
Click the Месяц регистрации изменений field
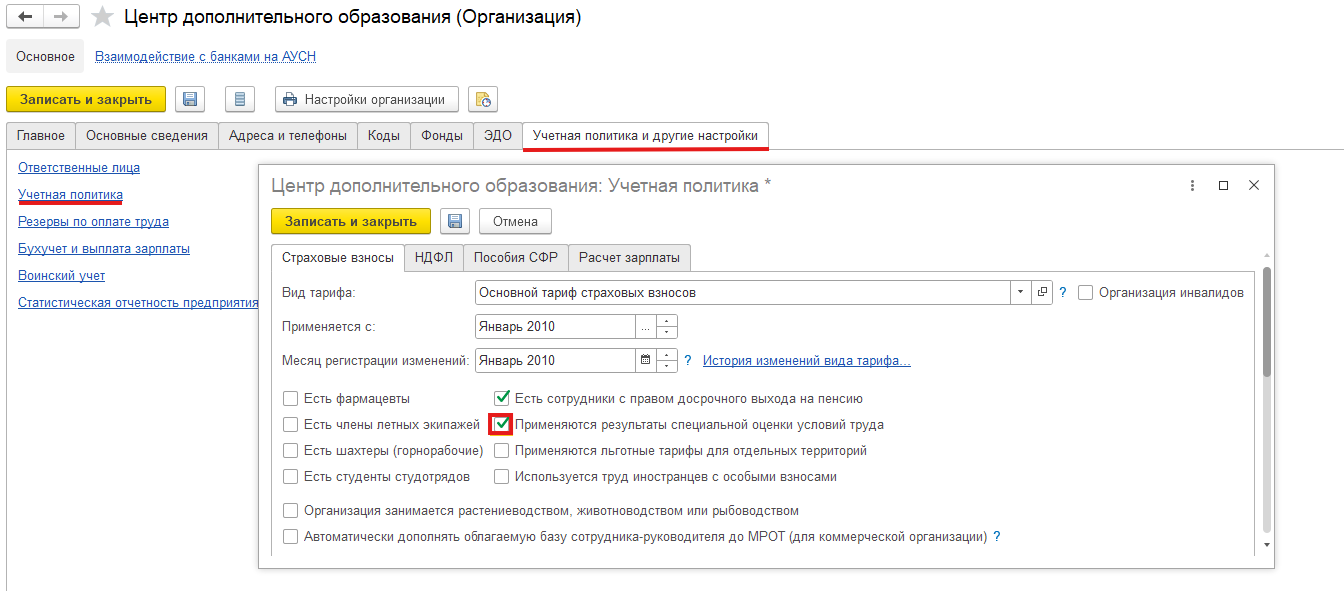pos(555,360)
